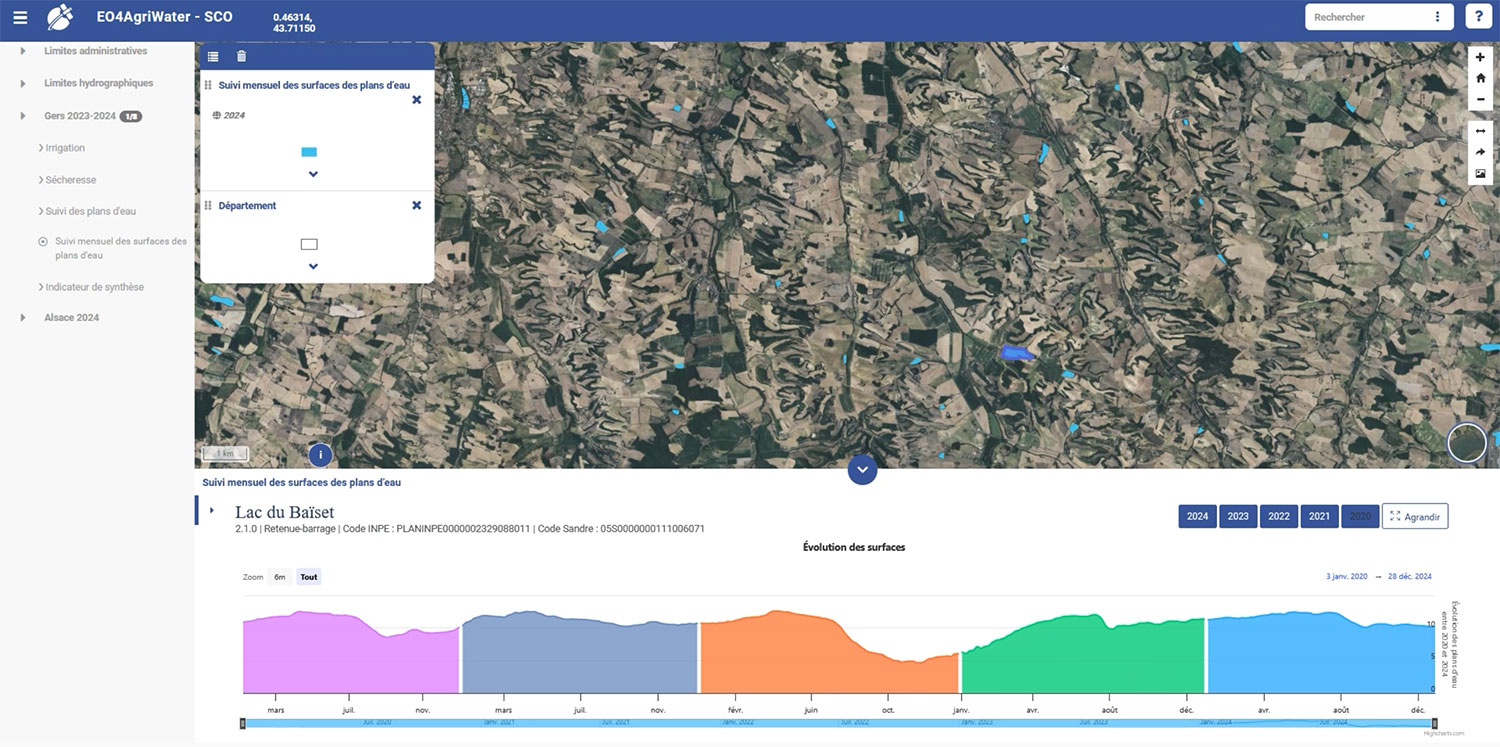Click the Agrandir button
The height and width of the screenshot is (747, 1500).
(x=1414, y=516)
